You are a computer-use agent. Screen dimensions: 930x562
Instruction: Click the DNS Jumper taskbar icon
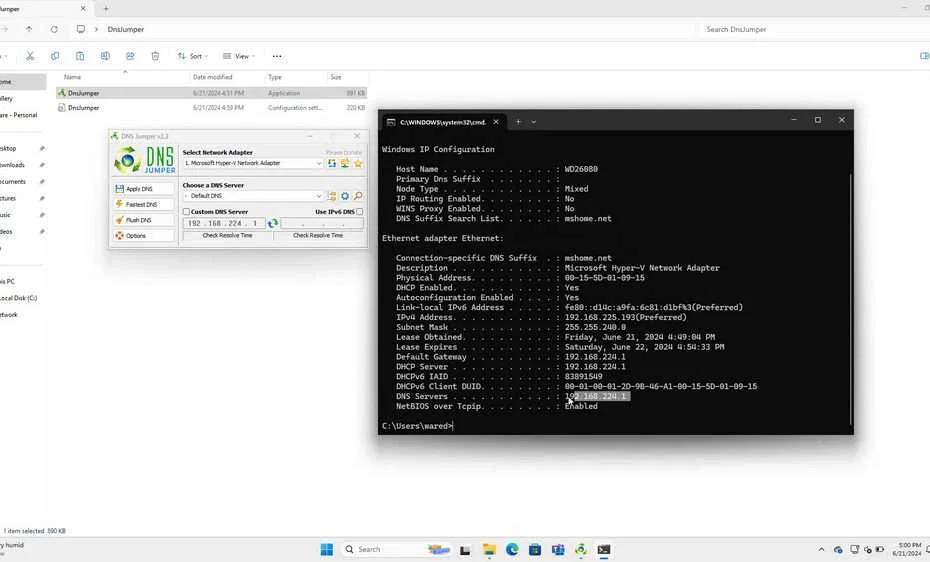tap(581, 550)
